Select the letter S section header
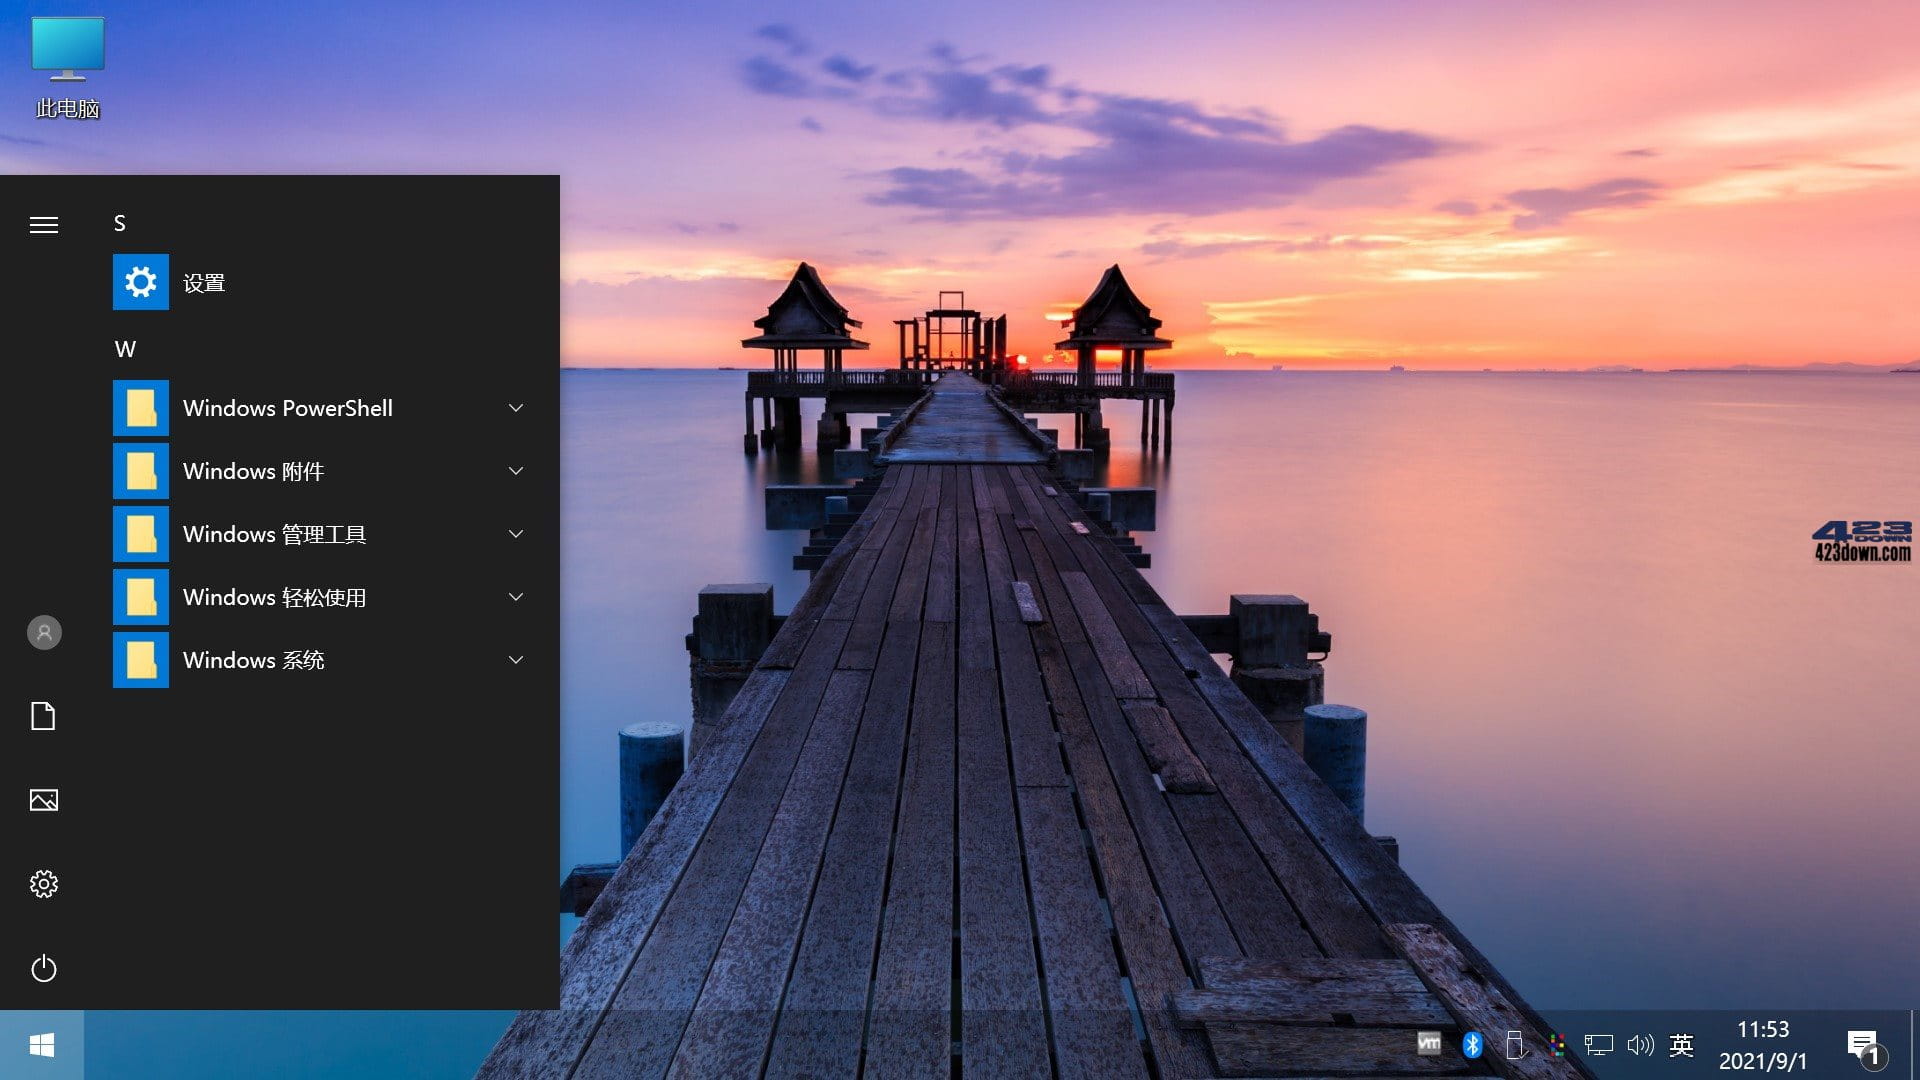The width and height of the screenshot is (1920, 1080). 121,223
